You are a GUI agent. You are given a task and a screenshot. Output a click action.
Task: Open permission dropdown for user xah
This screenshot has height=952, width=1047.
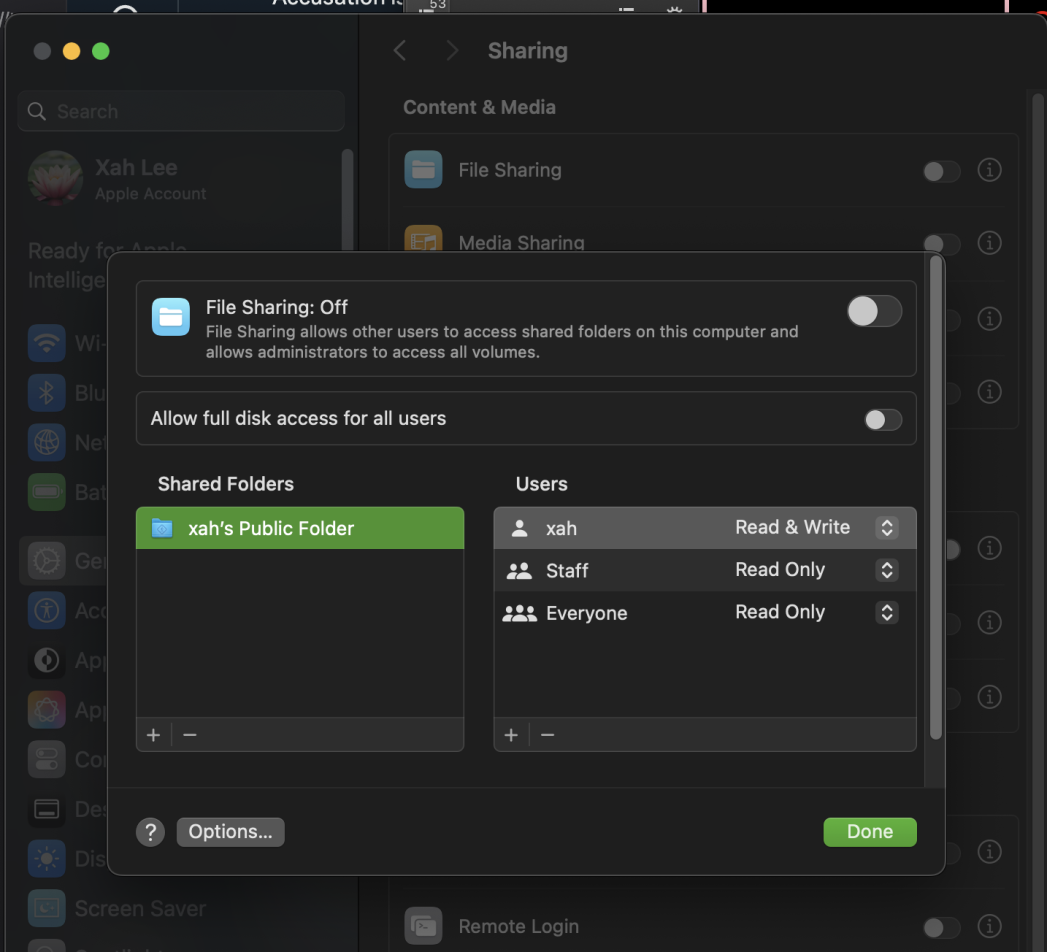click(886, 527)
